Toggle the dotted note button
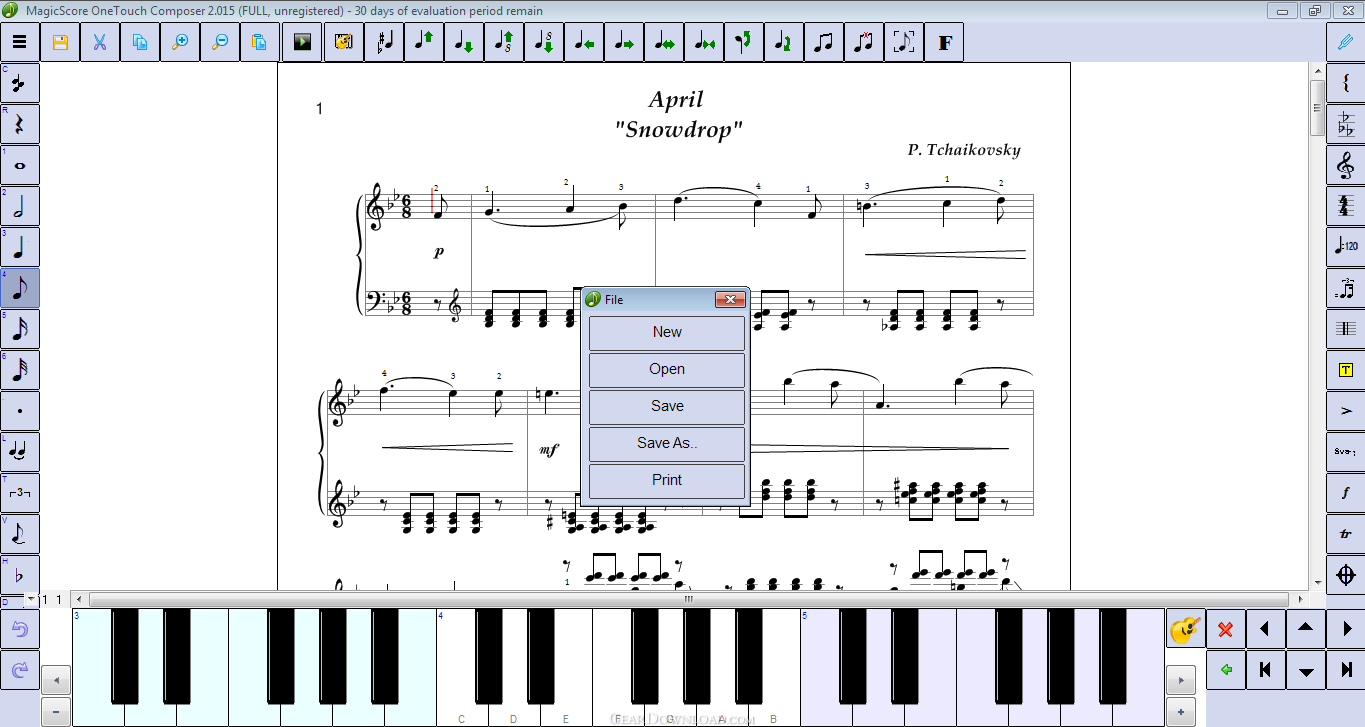1365x727 pixels. point(20,411)
